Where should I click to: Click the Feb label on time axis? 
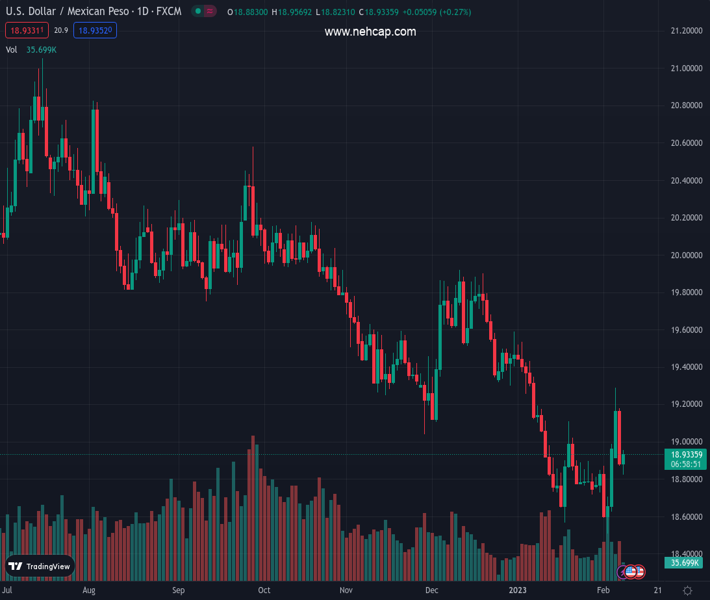coord(603,590)
